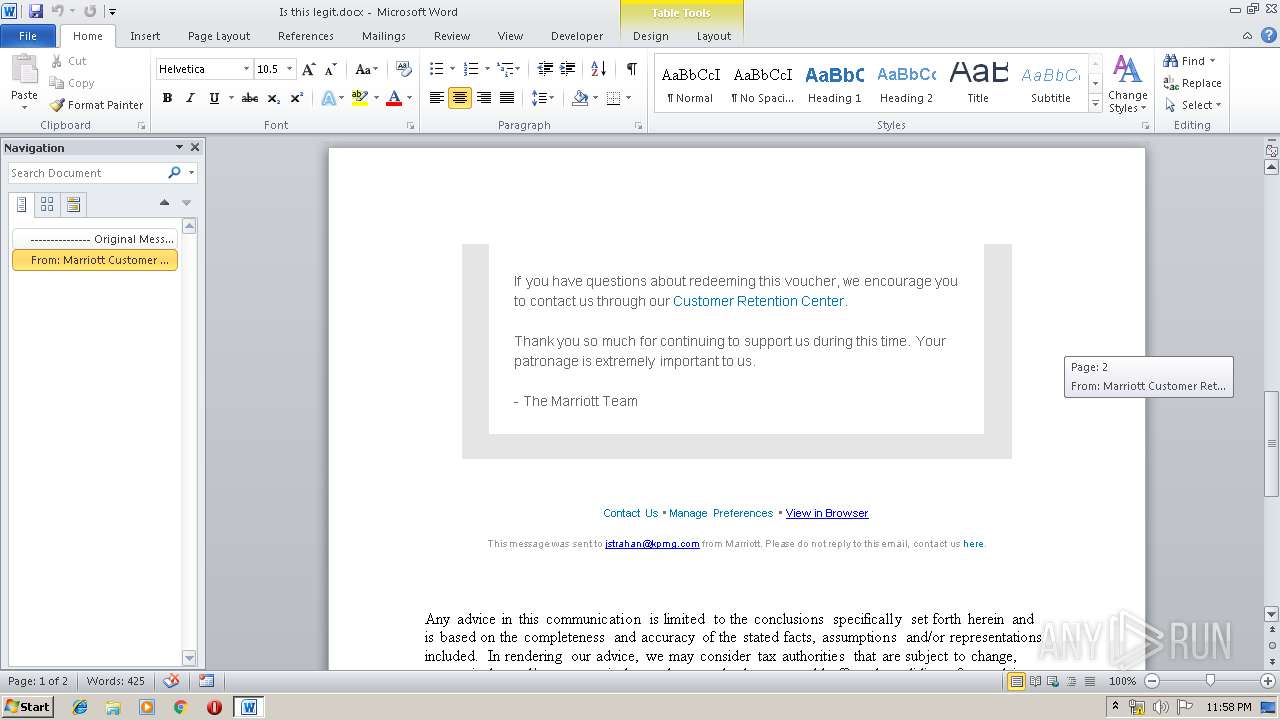Click Save icon in Quick Access toolbar

click(x=36, y=11)
